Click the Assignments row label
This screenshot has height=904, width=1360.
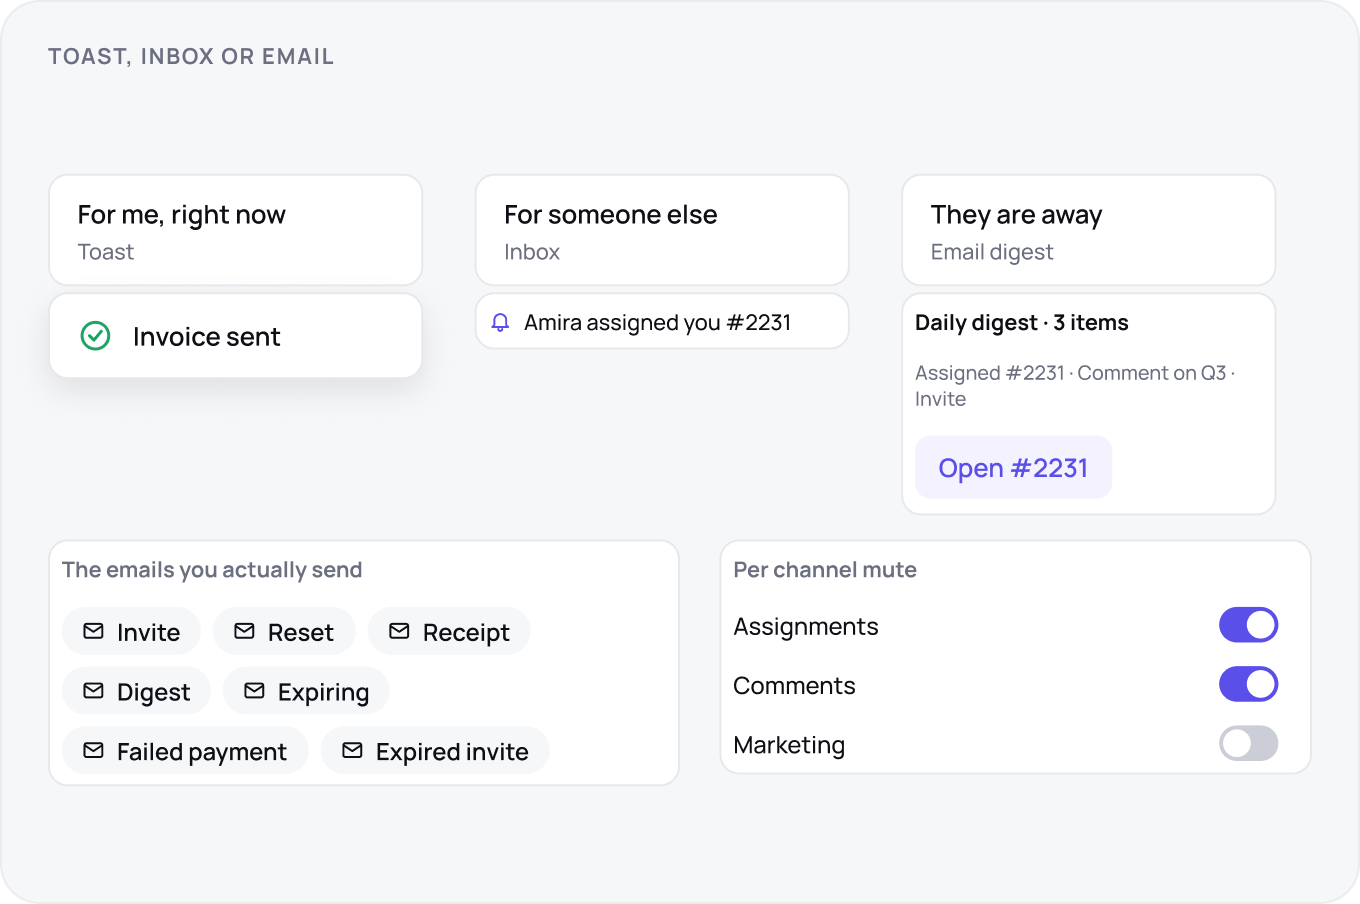coord(806,627)
